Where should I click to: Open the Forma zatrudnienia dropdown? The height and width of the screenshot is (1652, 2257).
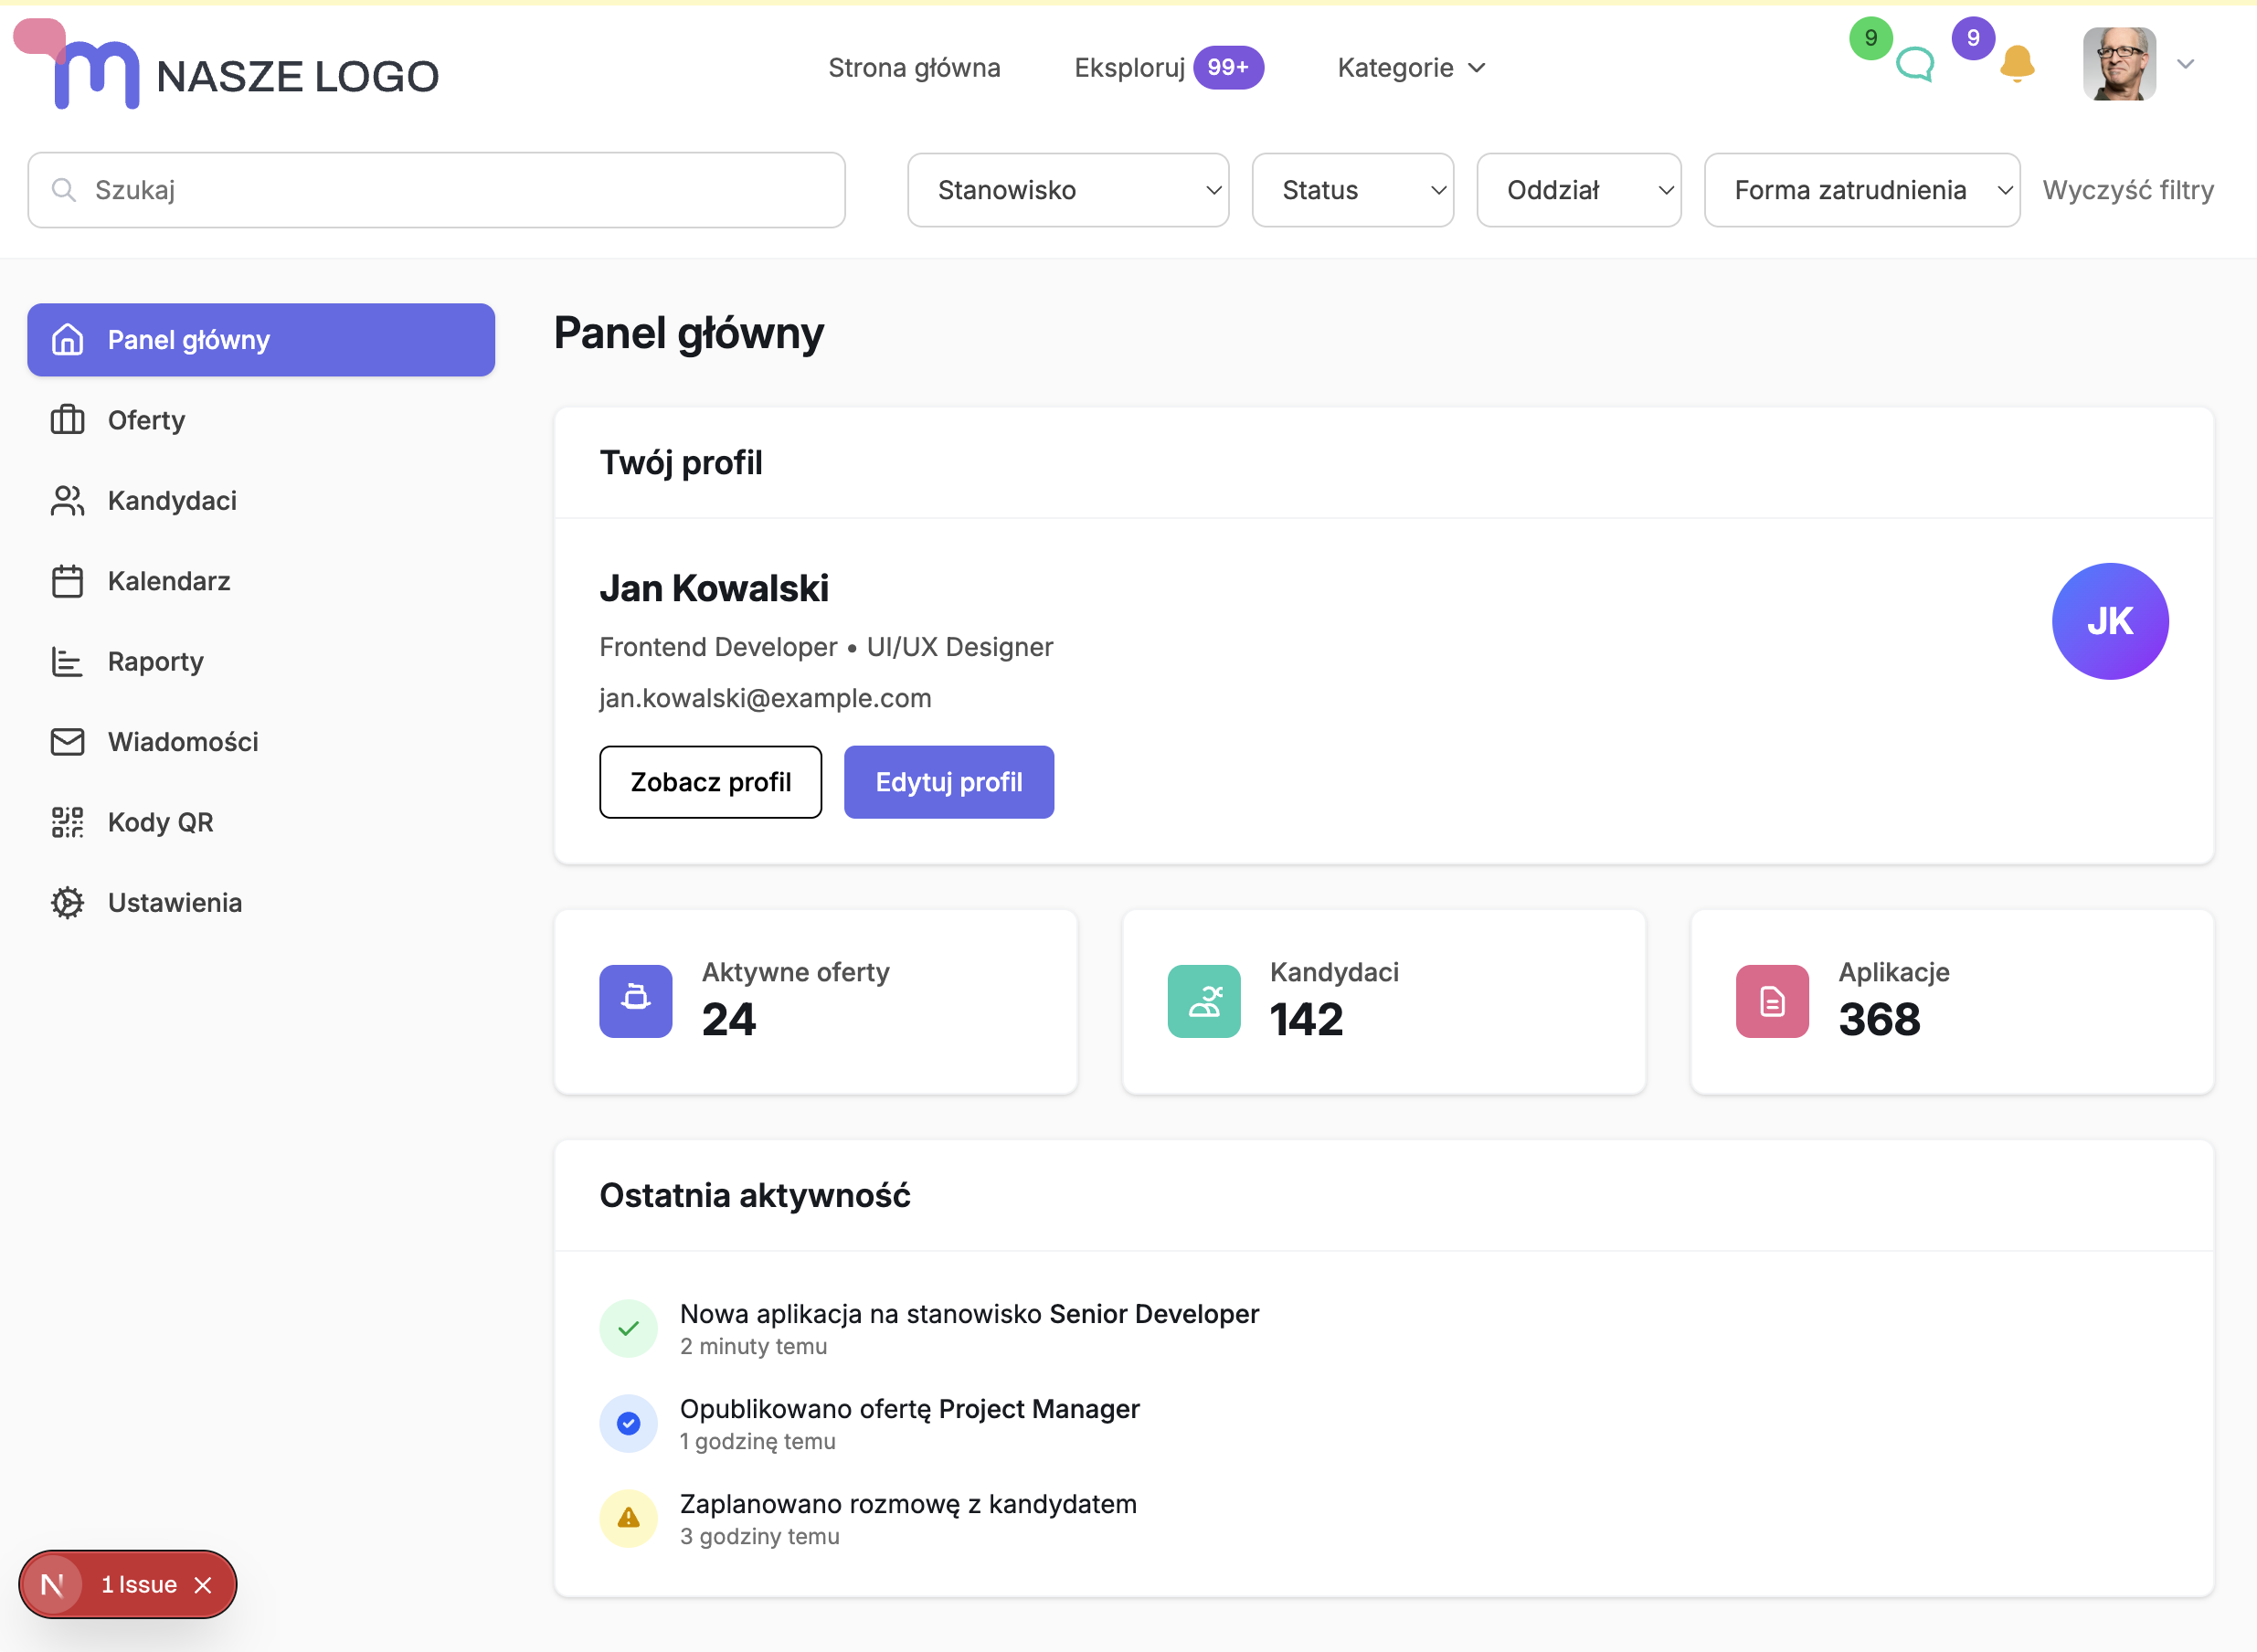[x=1861, y=190]
